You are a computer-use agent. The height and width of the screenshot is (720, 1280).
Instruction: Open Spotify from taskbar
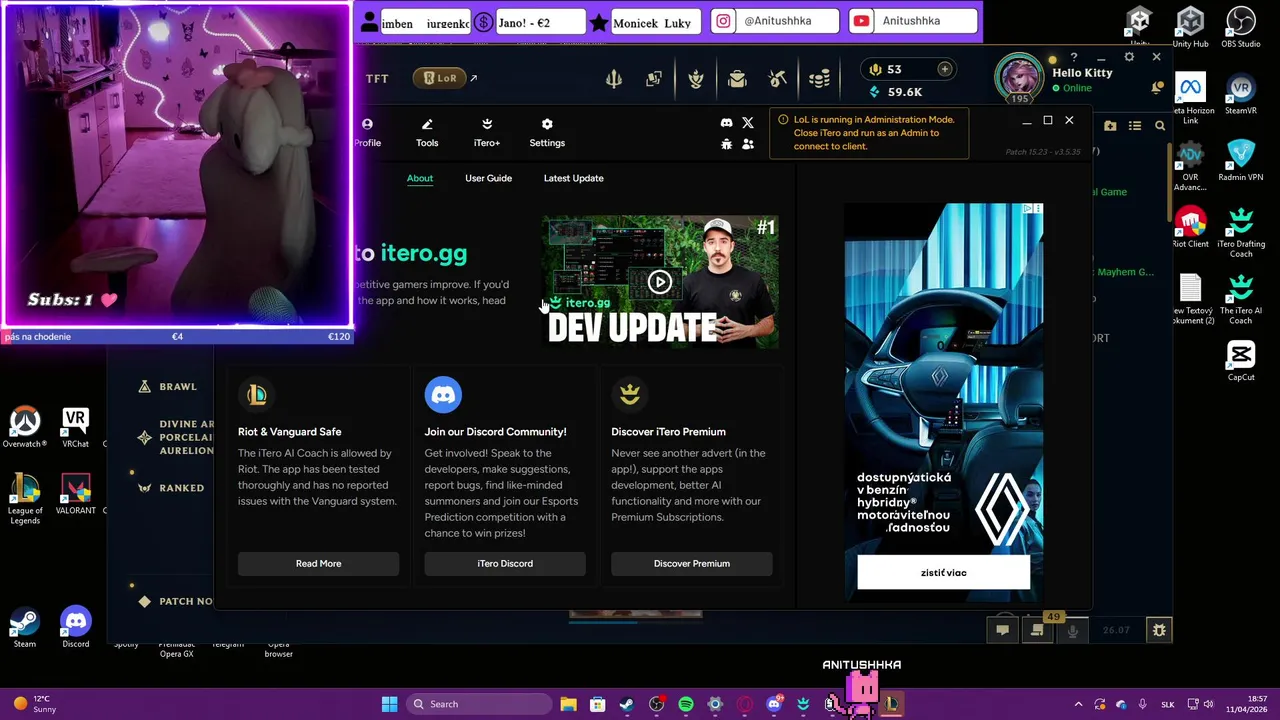pos(686,704)
